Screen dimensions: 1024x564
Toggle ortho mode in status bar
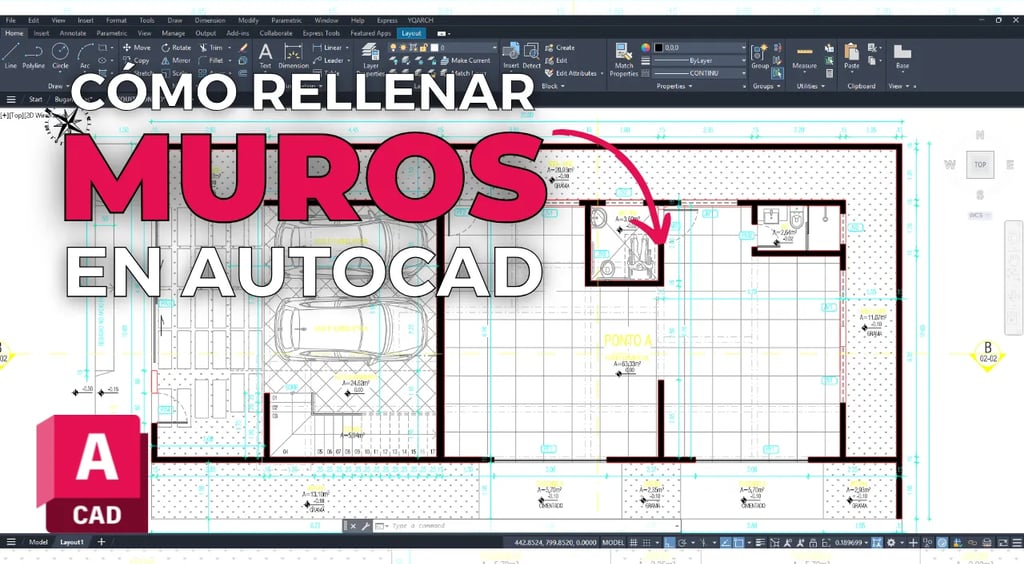669,542
